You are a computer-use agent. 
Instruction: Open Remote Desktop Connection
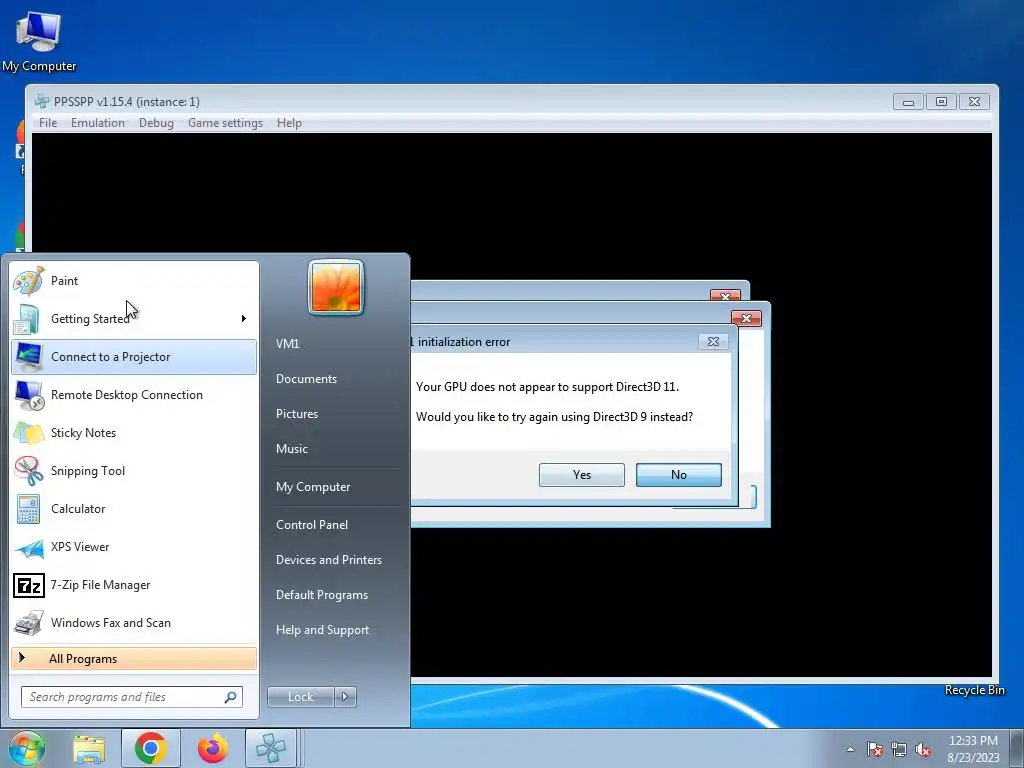[x=134, y=394]
